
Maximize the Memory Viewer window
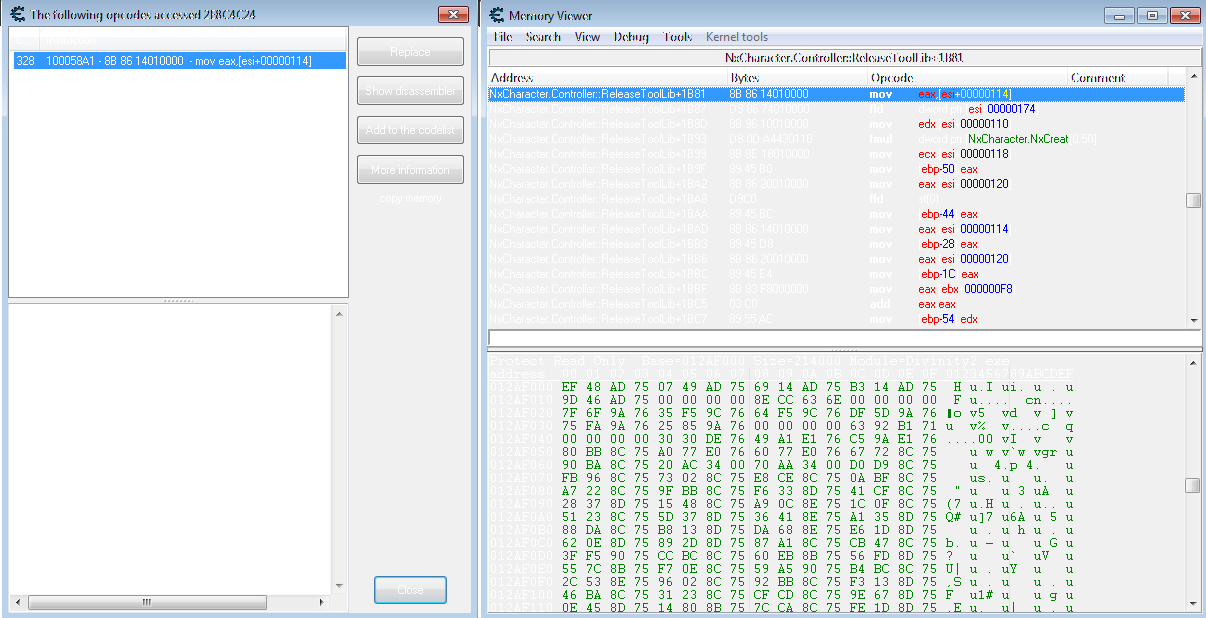pos(1151,15)
